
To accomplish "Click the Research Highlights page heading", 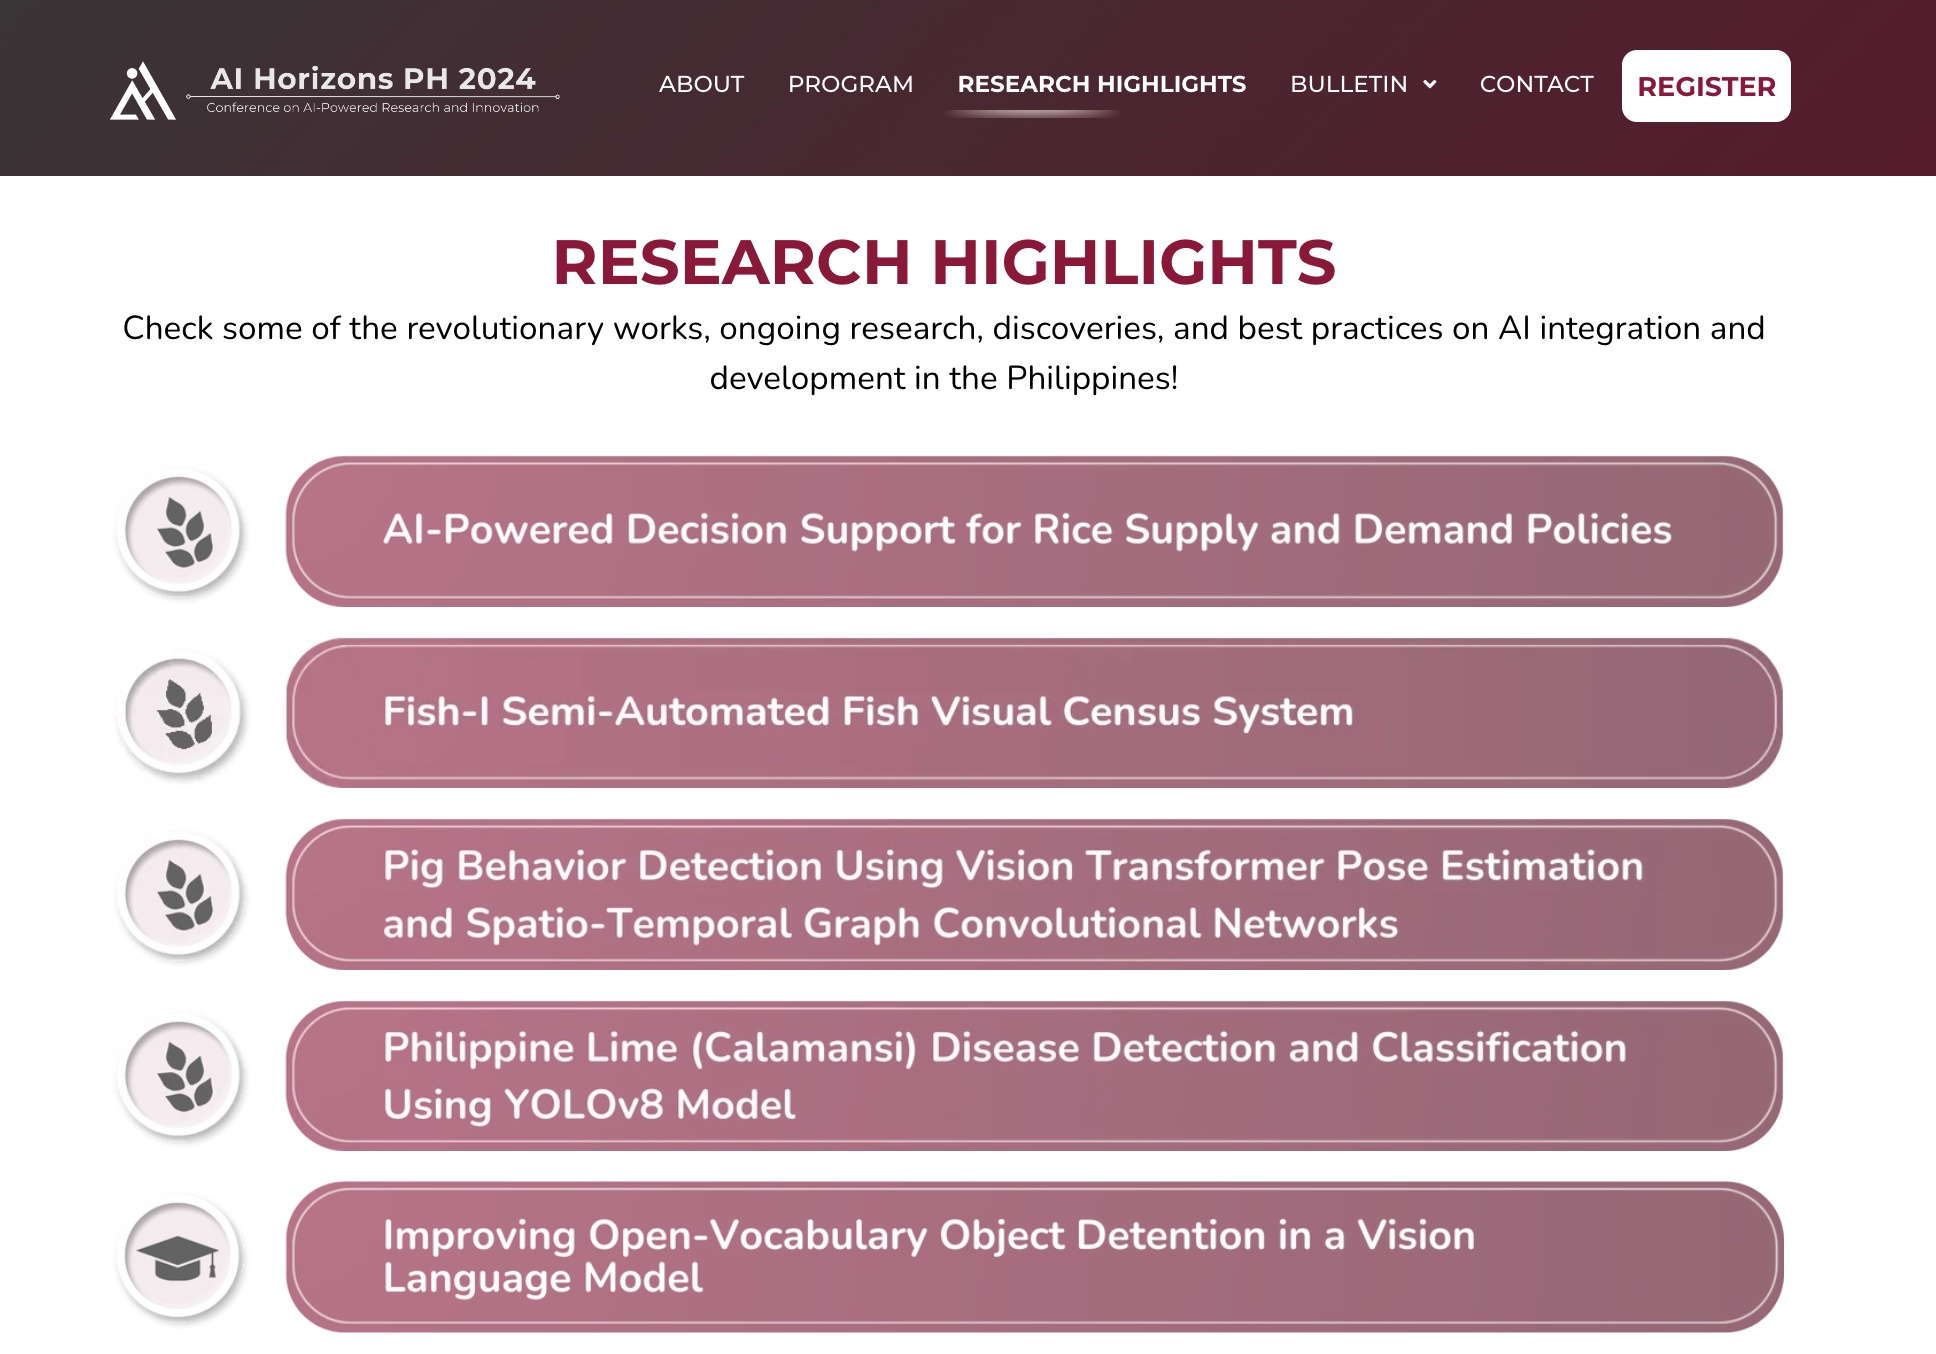I will click(x=943, y=262).
